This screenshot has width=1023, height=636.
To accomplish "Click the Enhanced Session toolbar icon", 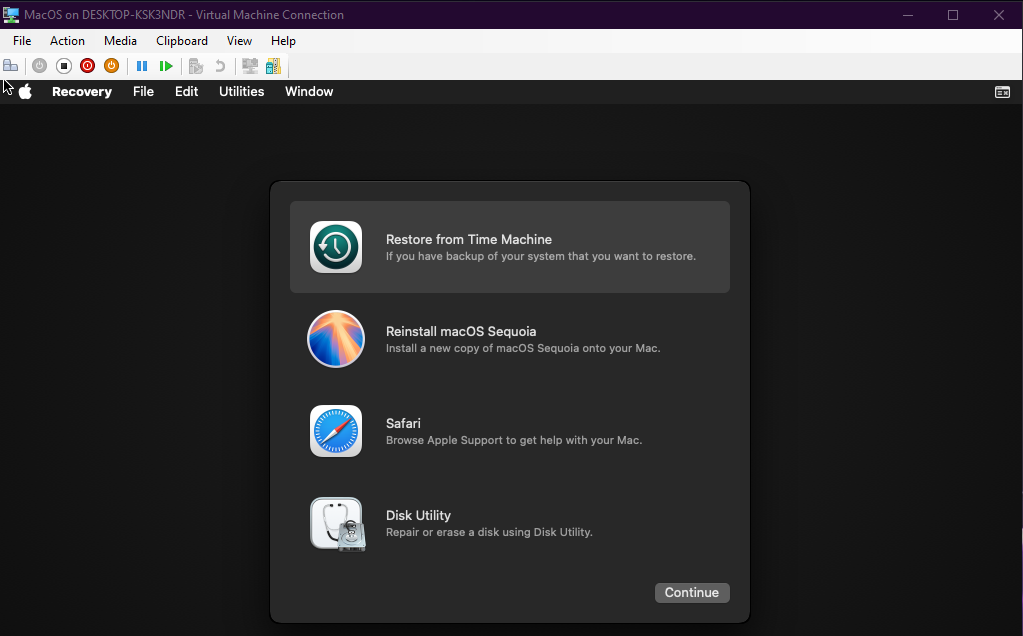I will [249, 66].
